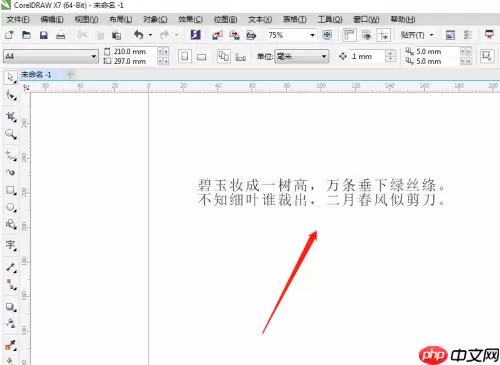This screenshot has height=365, width=500.
Task: Select landscape page orientation
Action: tap(202, 57)
